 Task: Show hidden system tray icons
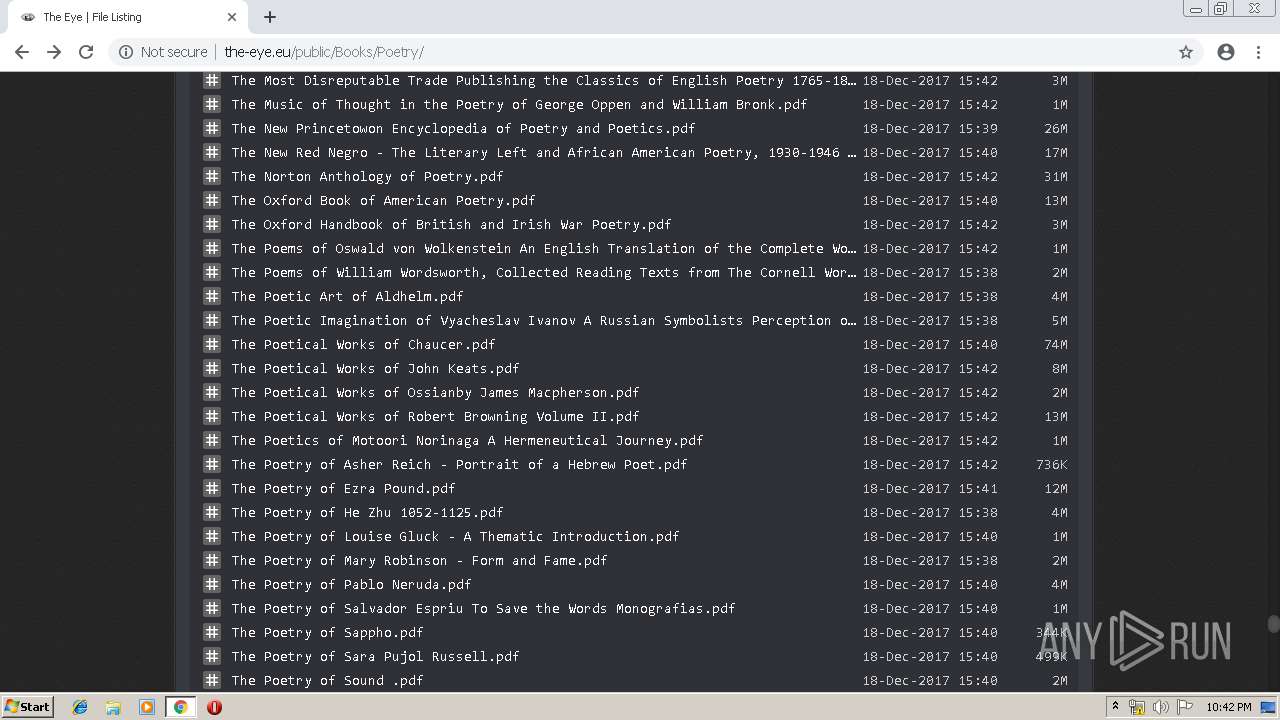[x=1115, y=707]
